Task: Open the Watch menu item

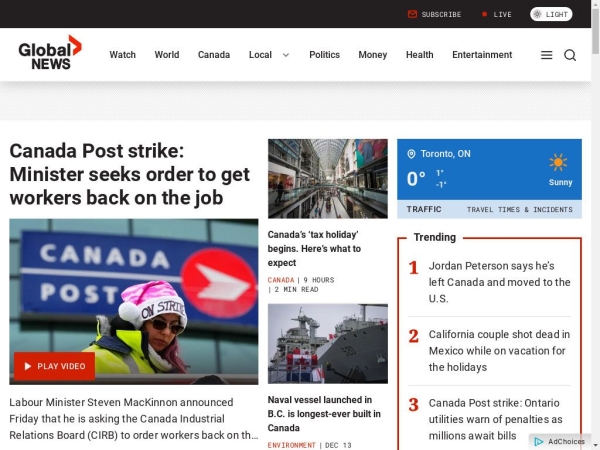Action: click(122, 55)
